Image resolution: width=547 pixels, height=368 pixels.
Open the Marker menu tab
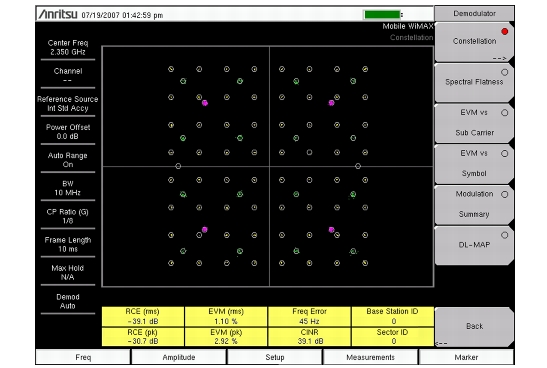click(x=466, y=357)
